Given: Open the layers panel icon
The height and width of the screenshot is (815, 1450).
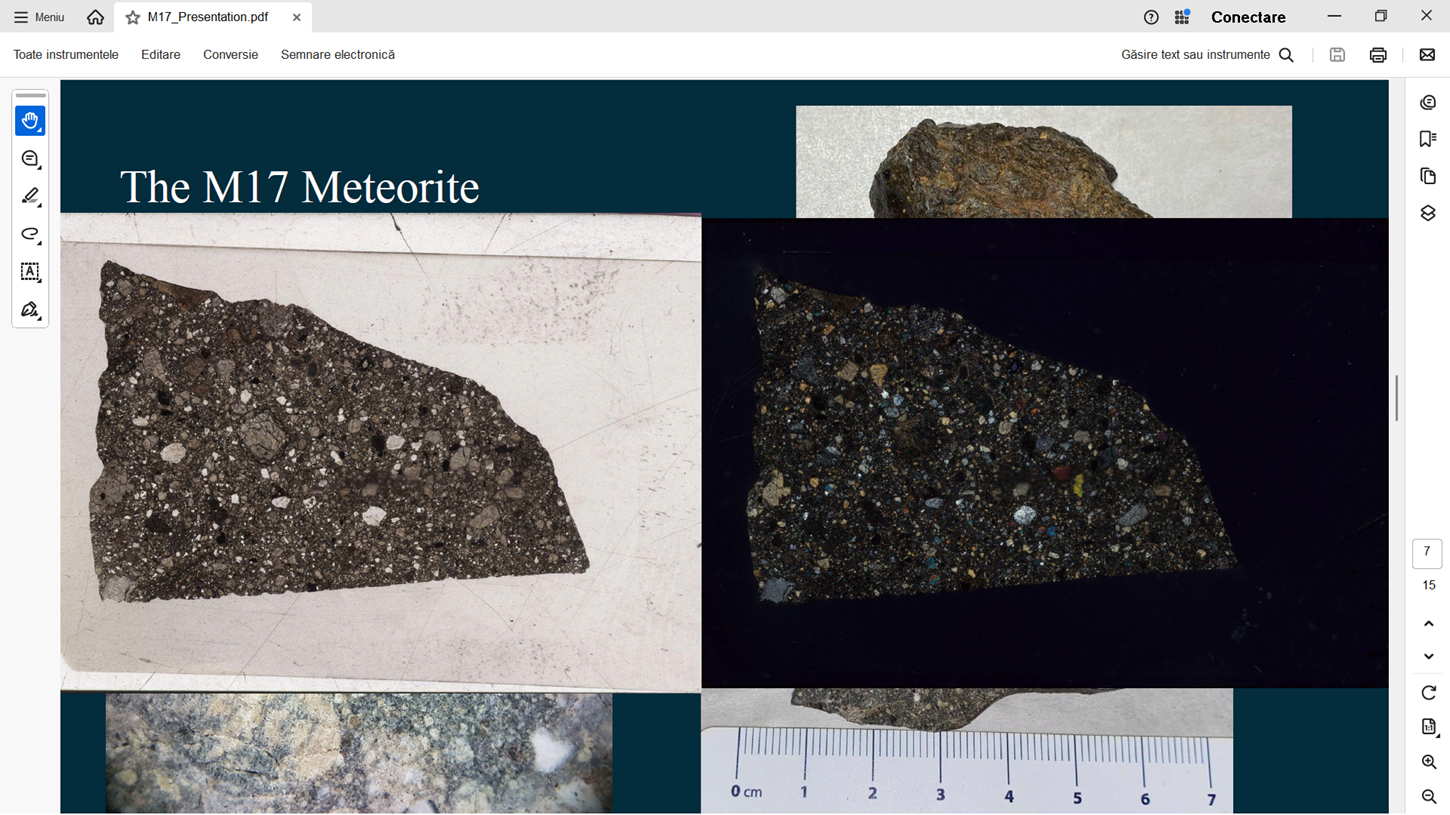Looking at the screenshot, I should pos(1428,213).
